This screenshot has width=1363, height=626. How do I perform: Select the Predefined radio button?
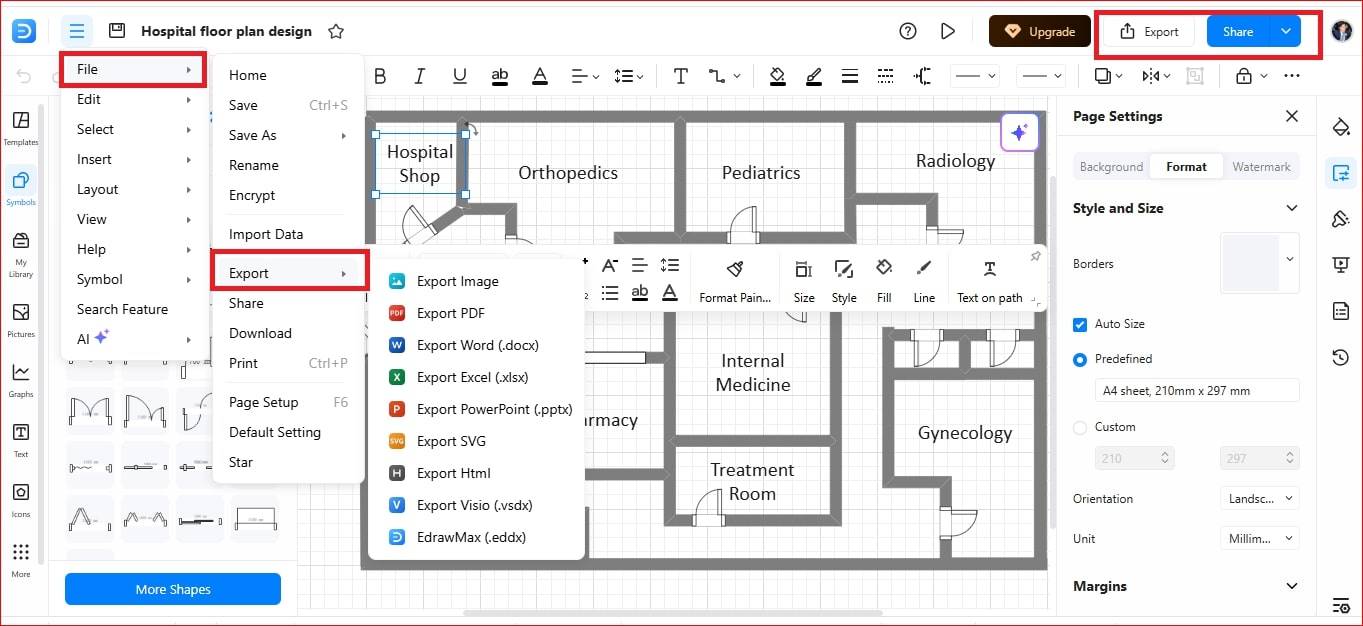coord(1080,359)
